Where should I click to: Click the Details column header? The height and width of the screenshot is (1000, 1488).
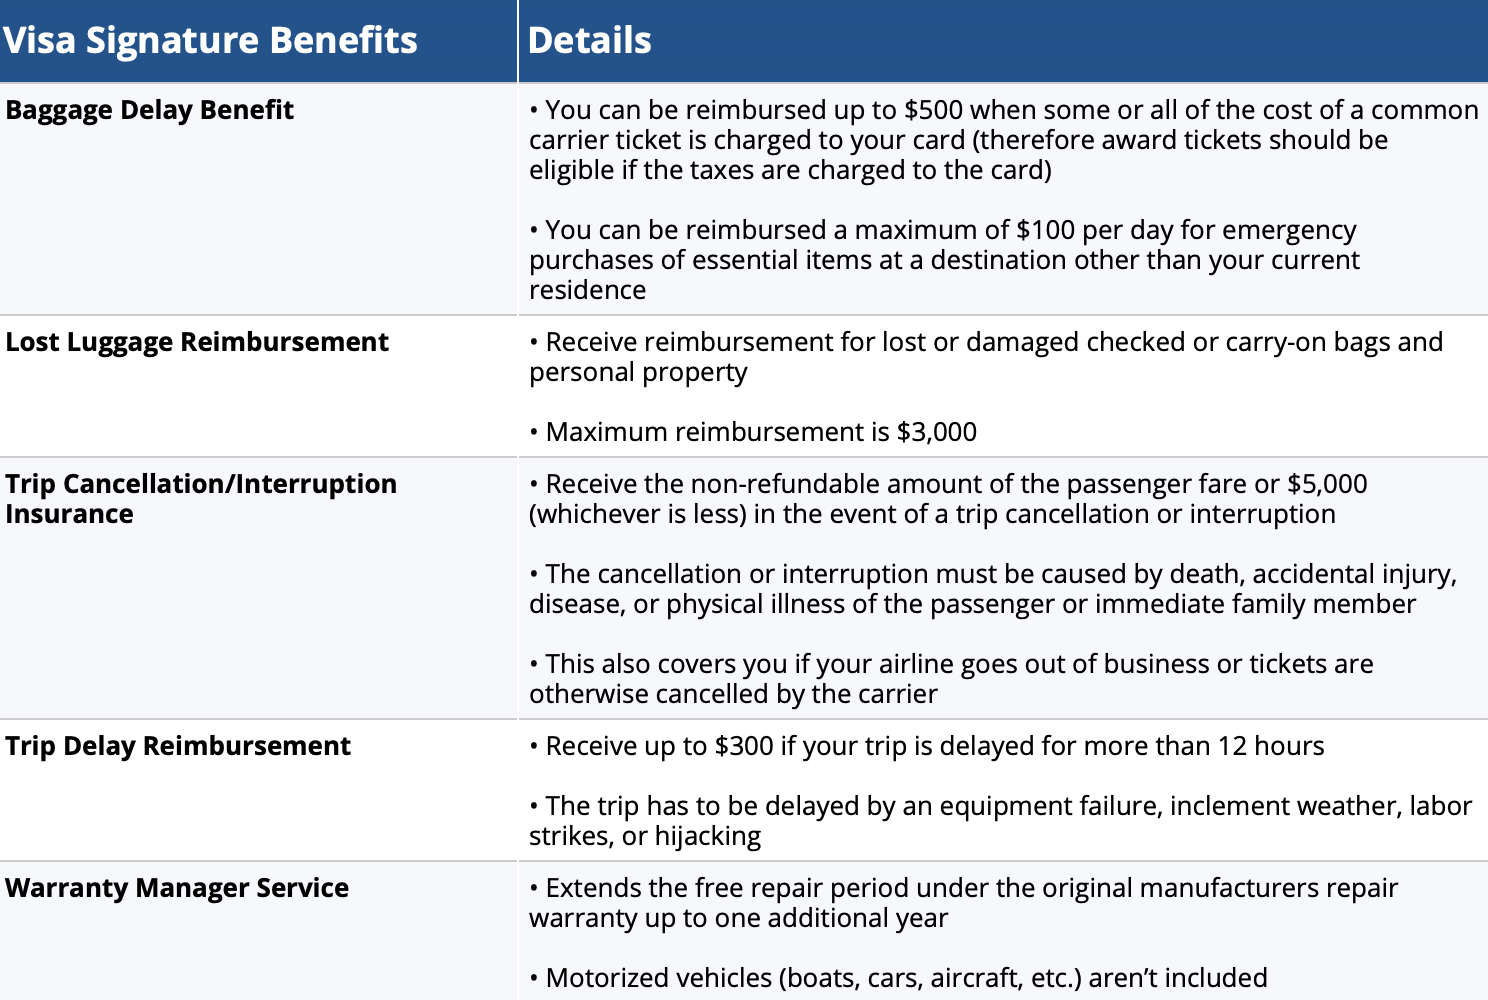pos(590,41)
